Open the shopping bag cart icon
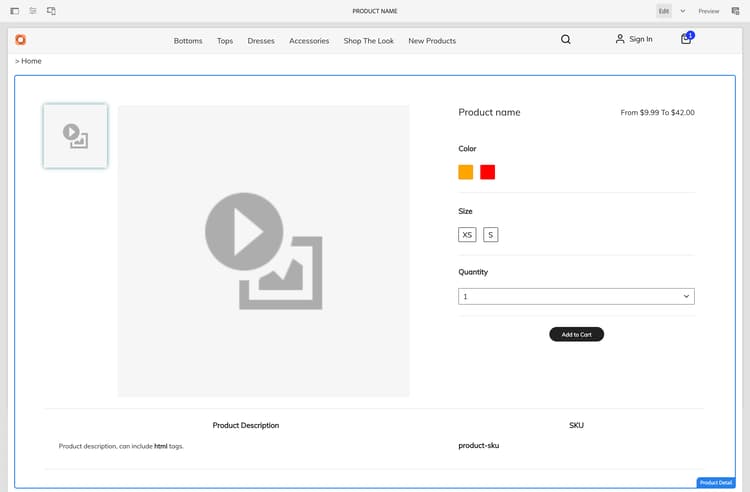The image size is (750, 492). (686, 38)
